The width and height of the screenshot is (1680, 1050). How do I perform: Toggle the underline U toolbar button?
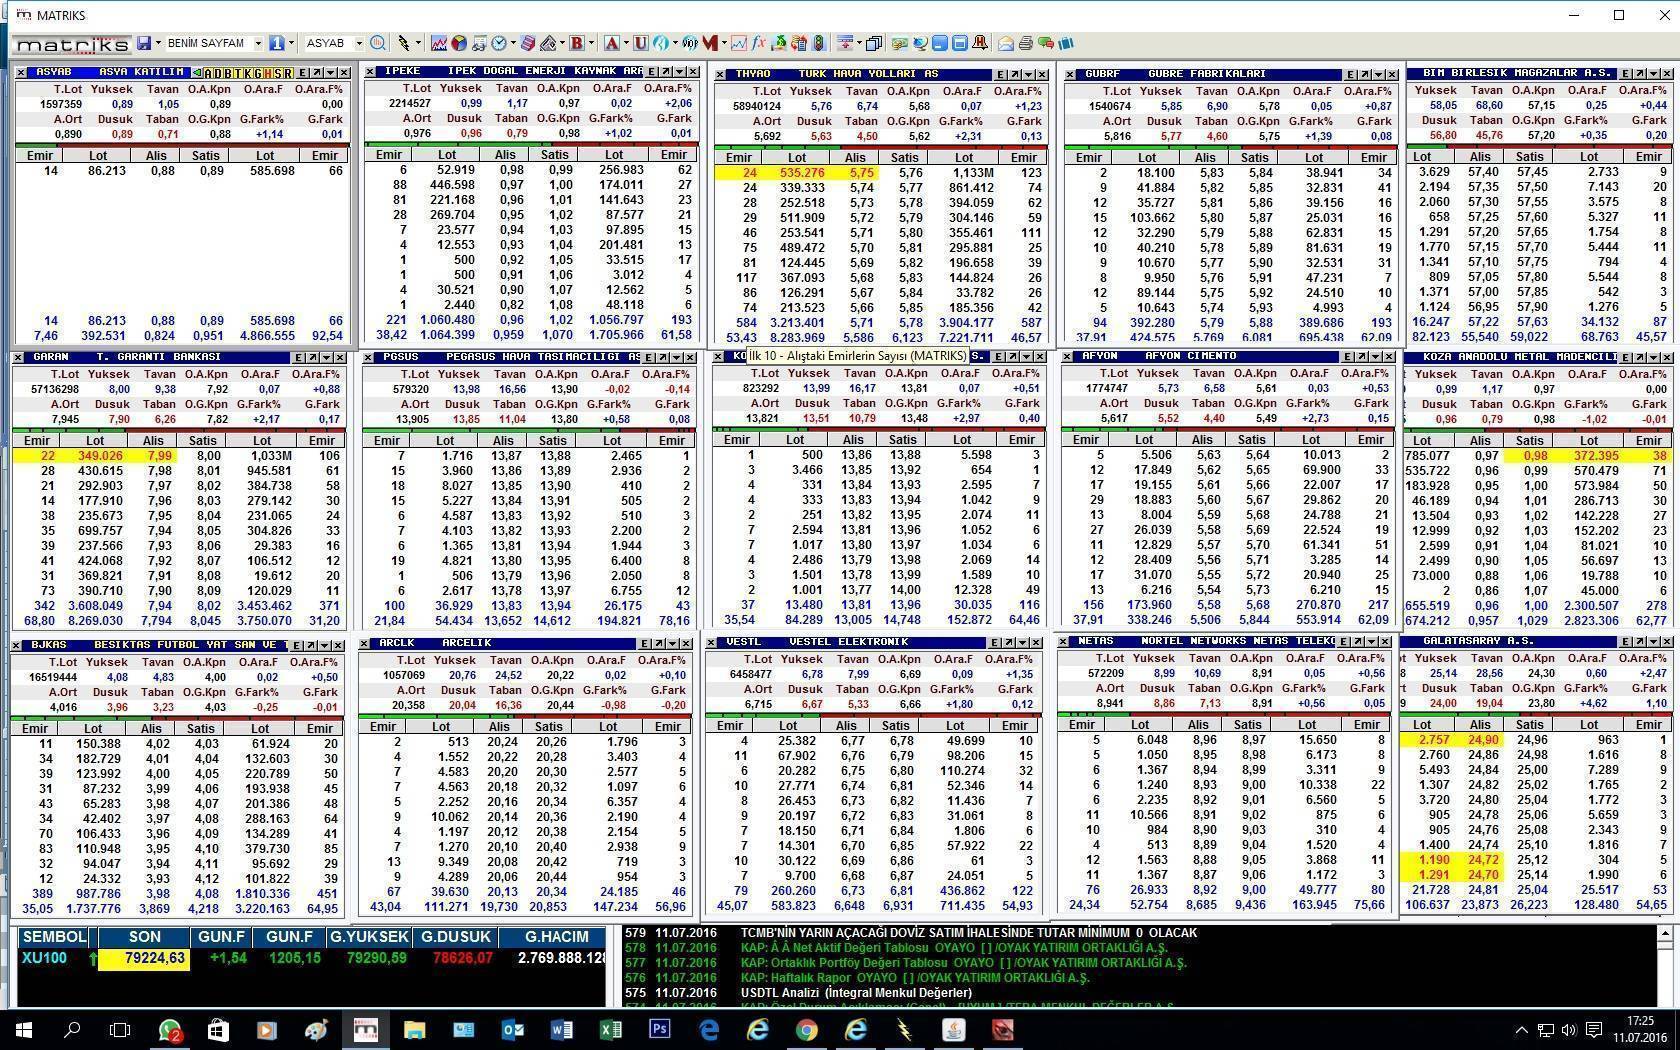pyautogui.click(x=641, y=43)
